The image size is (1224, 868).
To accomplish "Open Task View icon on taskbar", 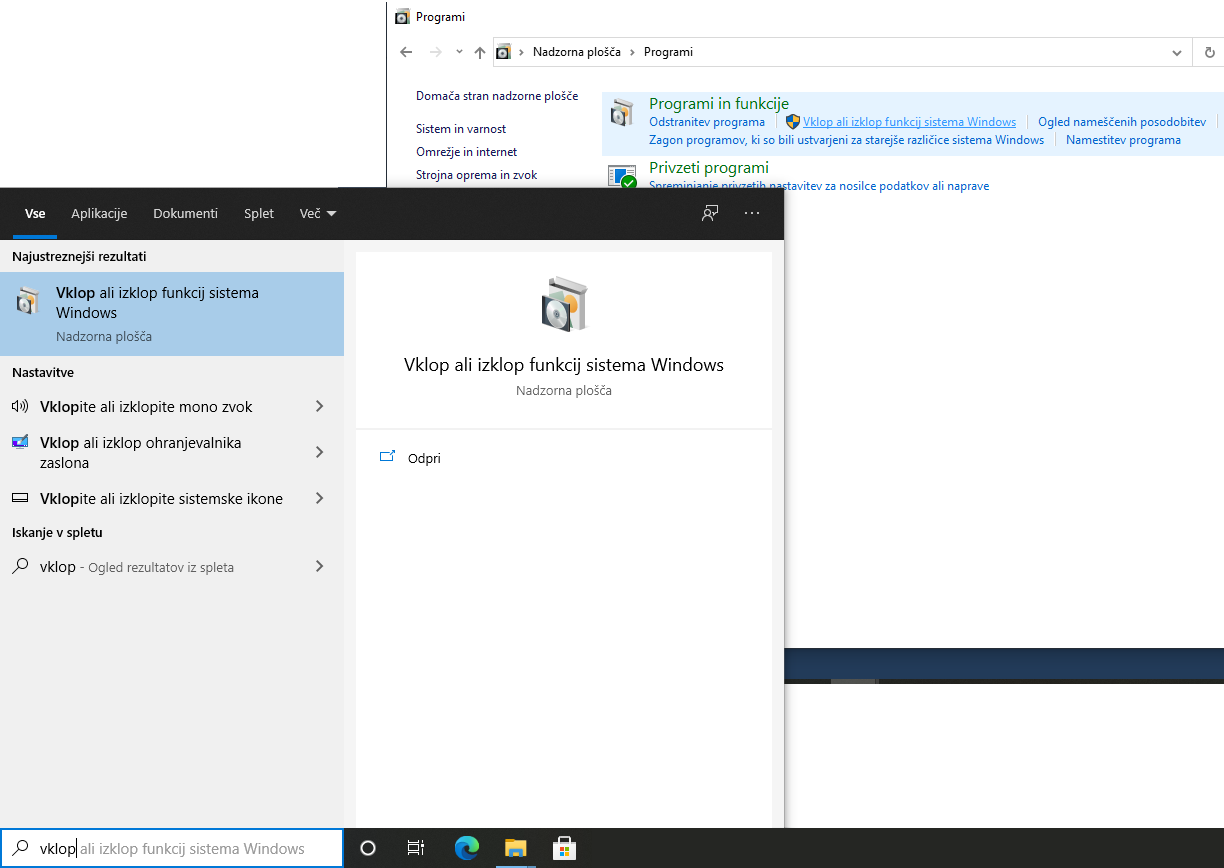I will tap(416, 848).
